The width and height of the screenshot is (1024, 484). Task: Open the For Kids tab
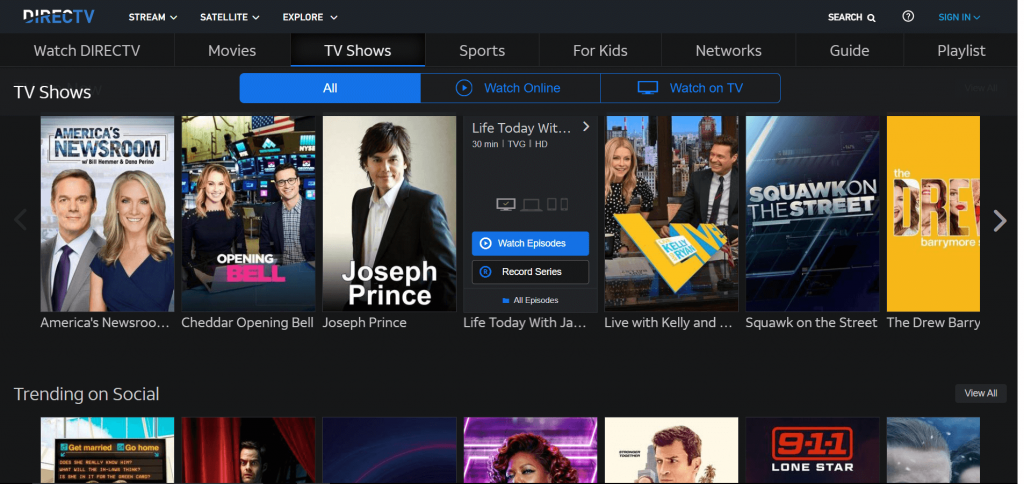(600, 50)
